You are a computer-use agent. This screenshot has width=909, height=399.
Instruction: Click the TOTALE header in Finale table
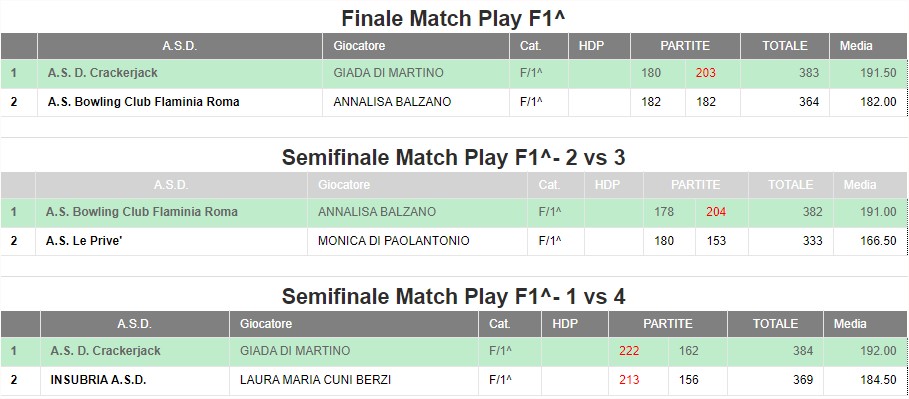click(x=784, y=46)
